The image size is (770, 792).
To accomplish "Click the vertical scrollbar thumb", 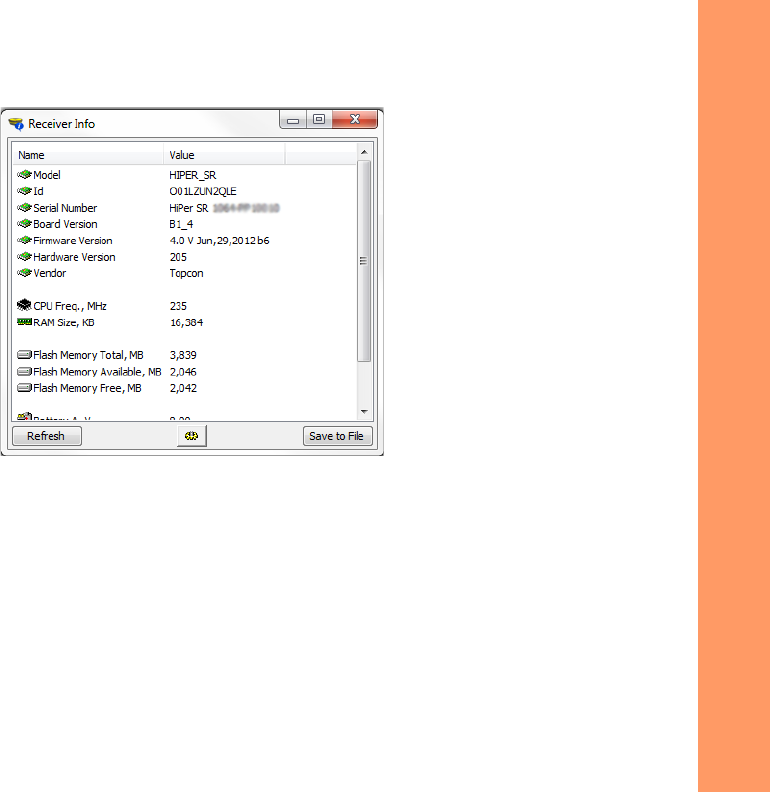I will coord(364,261).
